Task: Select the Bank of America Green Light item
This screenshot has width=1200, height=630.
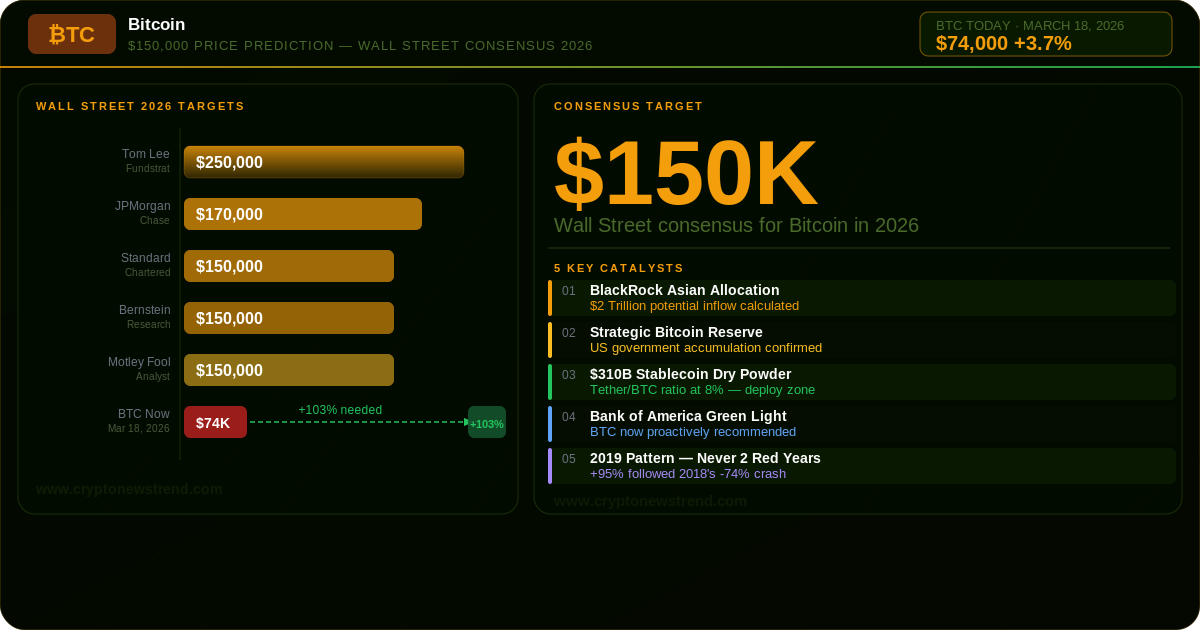Action: (x=861, y=424)
